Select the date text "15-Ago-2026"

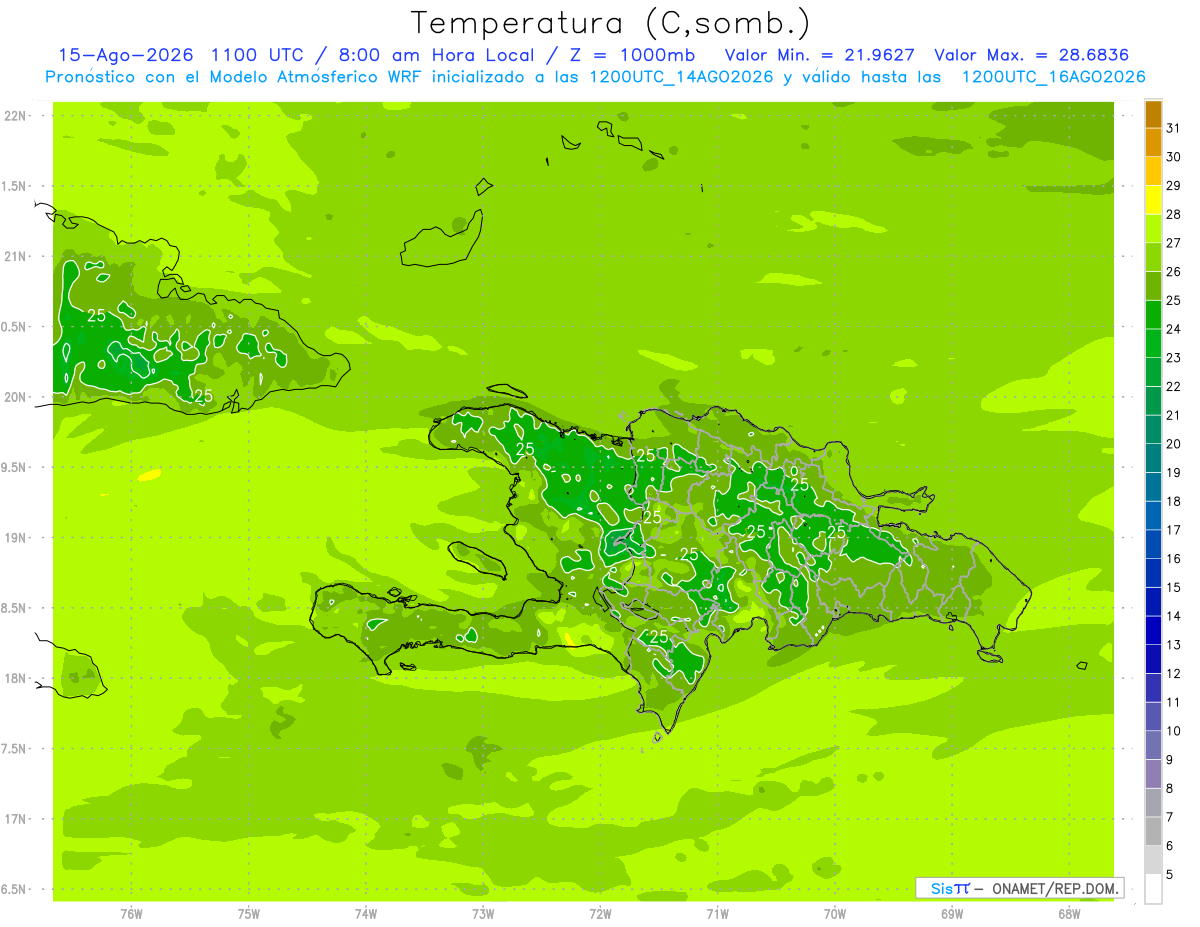(x=126, y=55)
